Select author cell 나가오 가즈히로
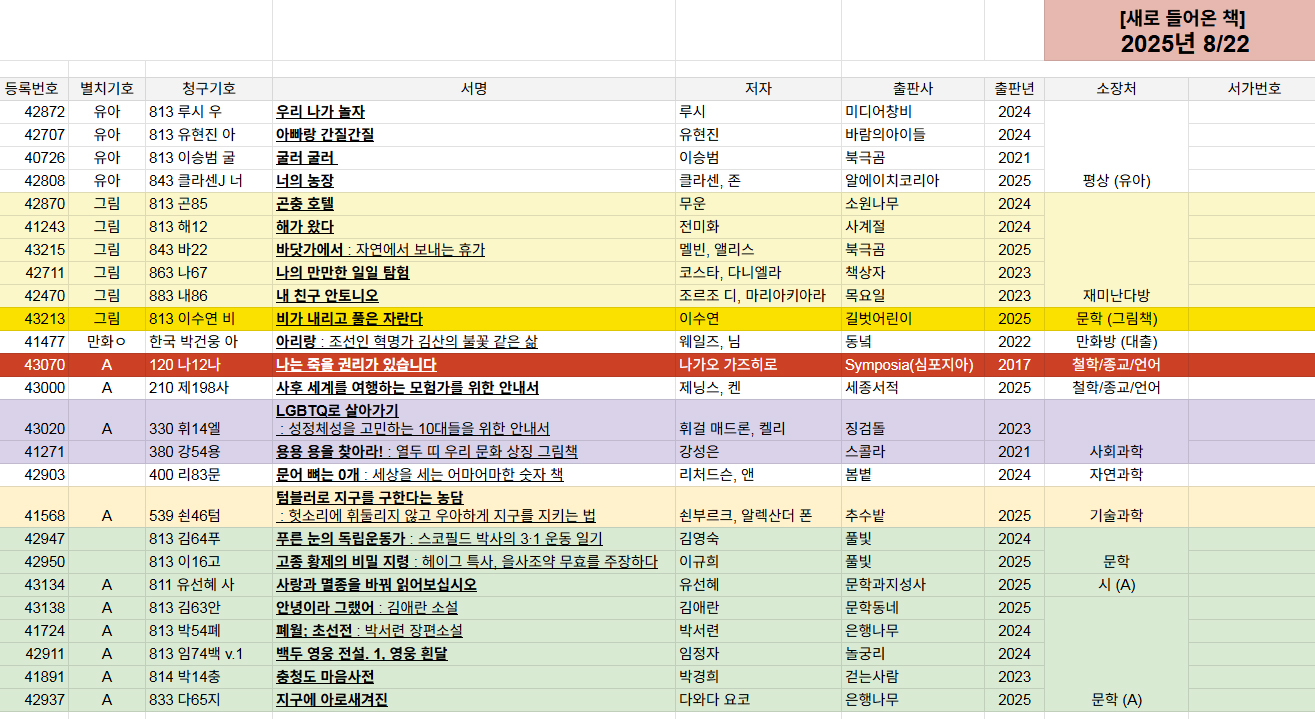1315x719 pixels. (x=758, y=365)
